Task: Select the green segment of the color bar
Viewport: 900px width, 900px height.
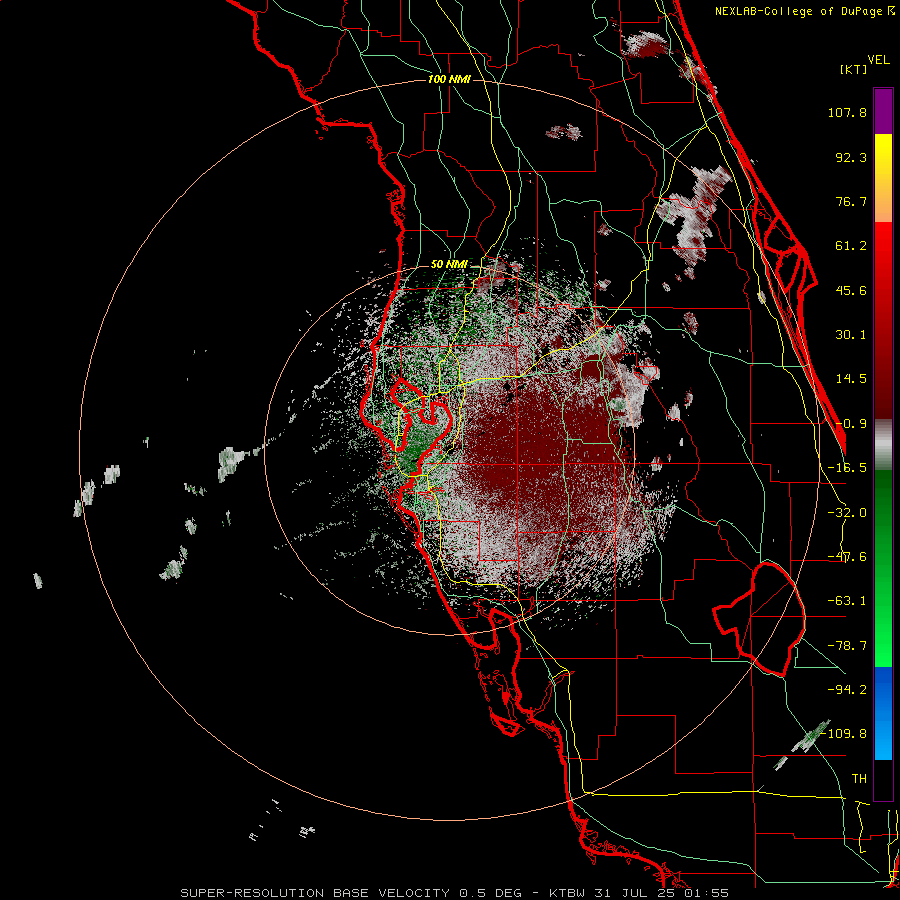Action: click(883, 568)
